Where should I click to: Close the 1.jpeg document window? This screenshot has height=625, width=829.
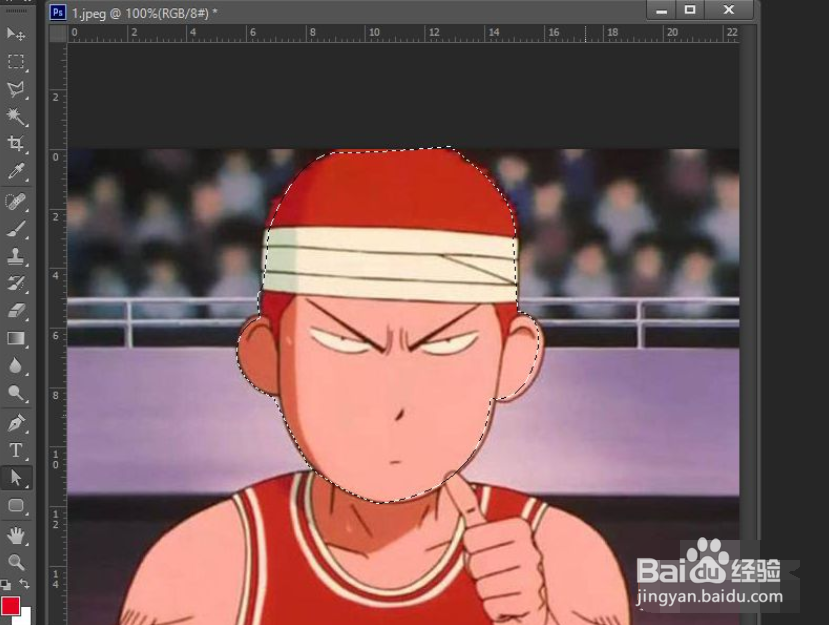click(x=729, y=10)
